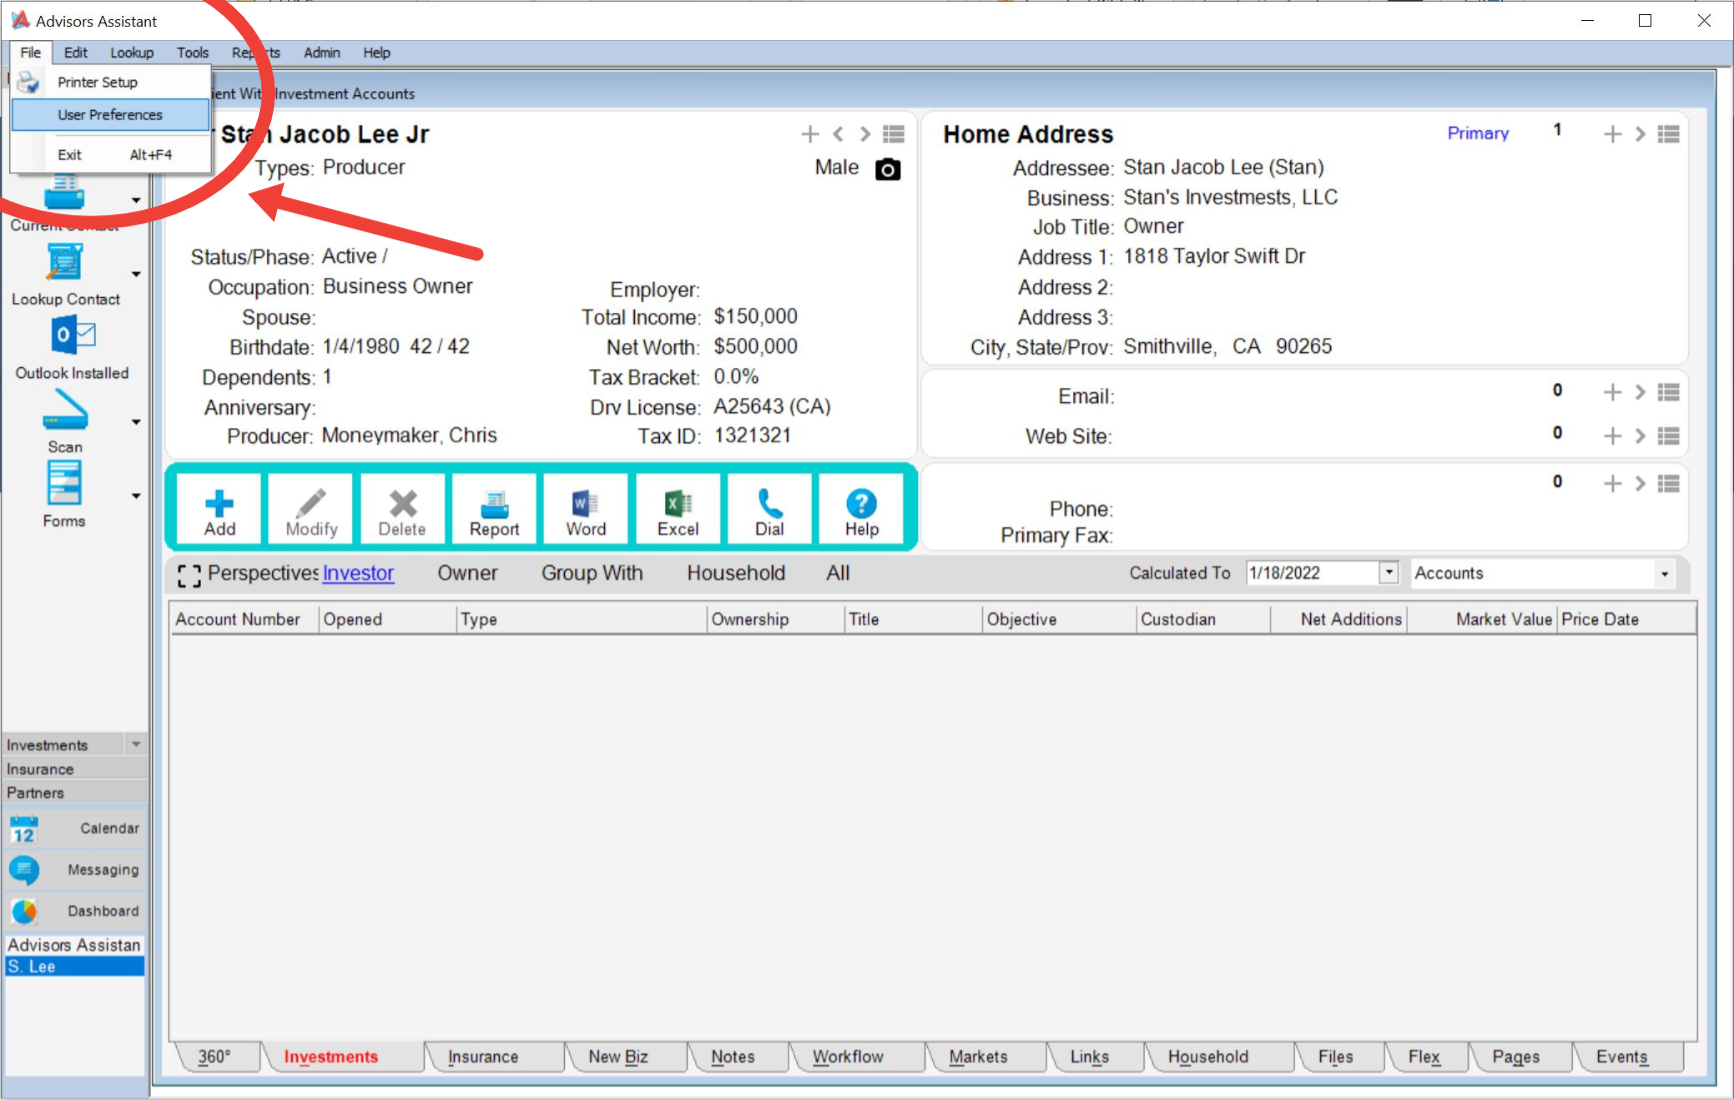This screenshot has width=1734, height=1100.
Task: Expand the Scan dropdown arrow
Action: (136, 422)
